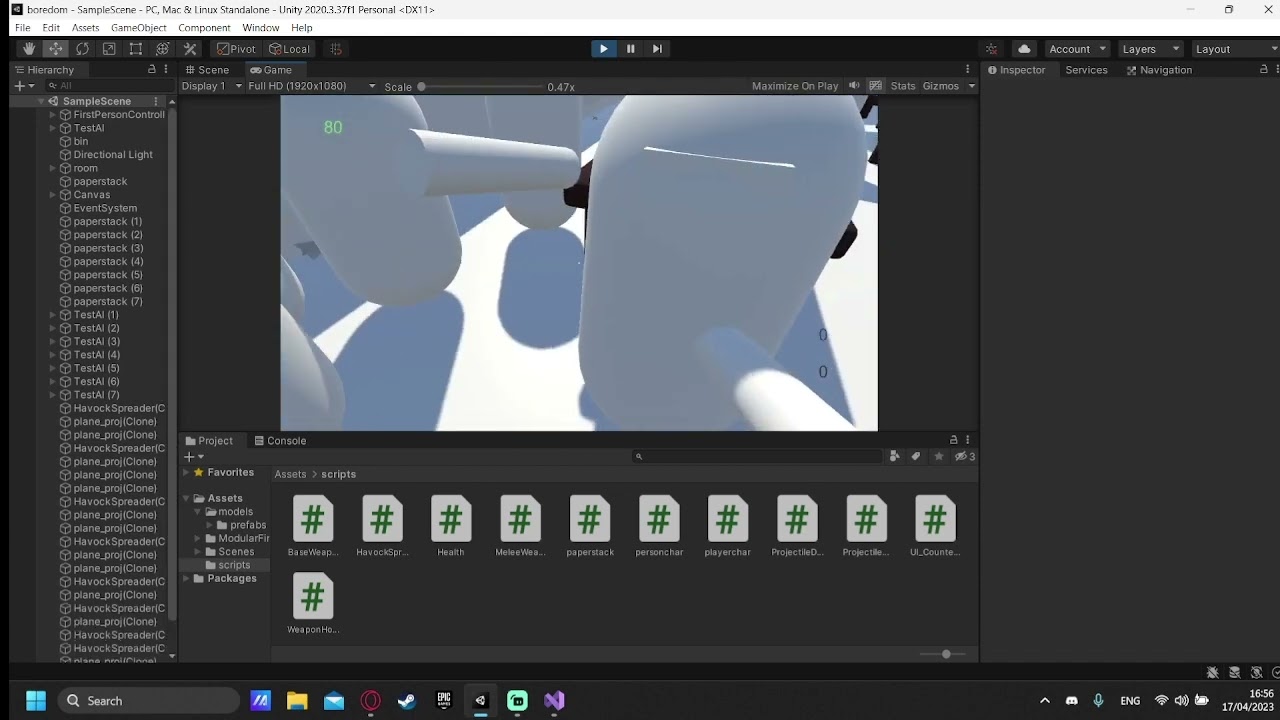Click the Pause button
Image resolution: width=1280 pixels, height=720 pixels.
tap(630, 49)
